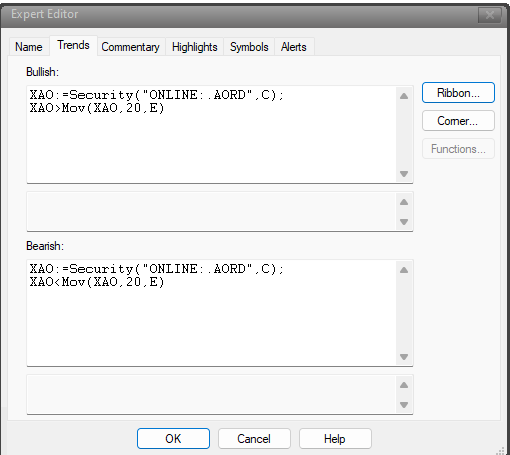This screenshot has height=455, width=510.
Task: Open Help for the Expert Editor
Action: click(x=335, y=439)
